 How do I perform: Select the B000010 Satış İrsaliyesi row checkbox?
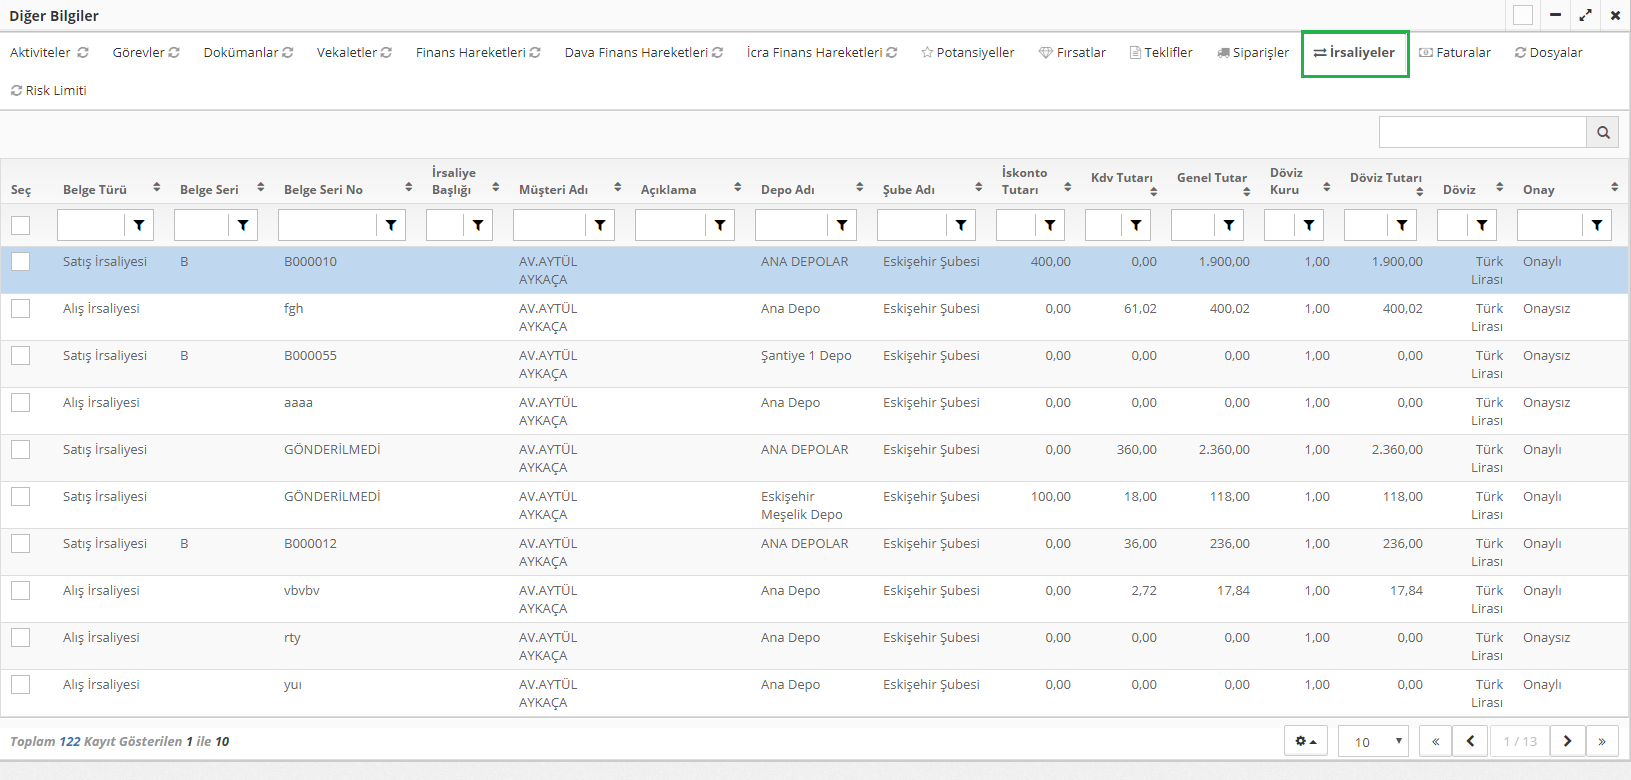point(21,262)
